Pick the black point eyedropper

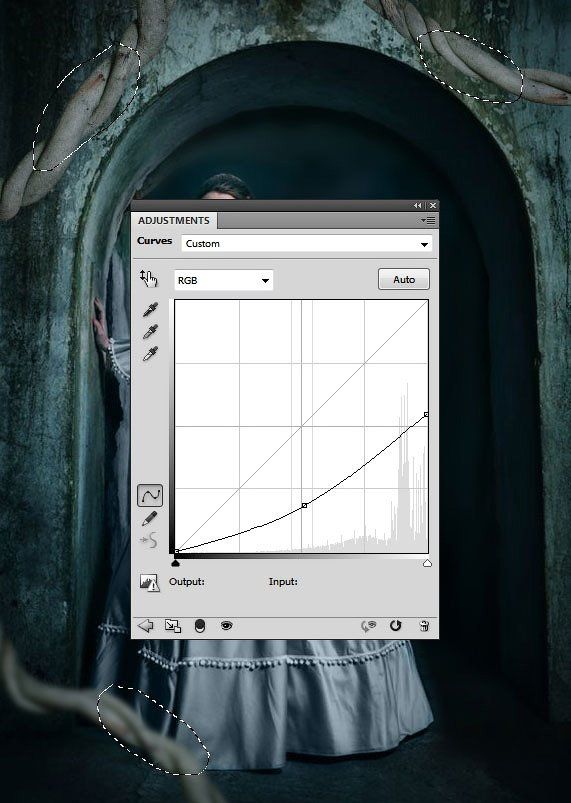coord(150,310)
